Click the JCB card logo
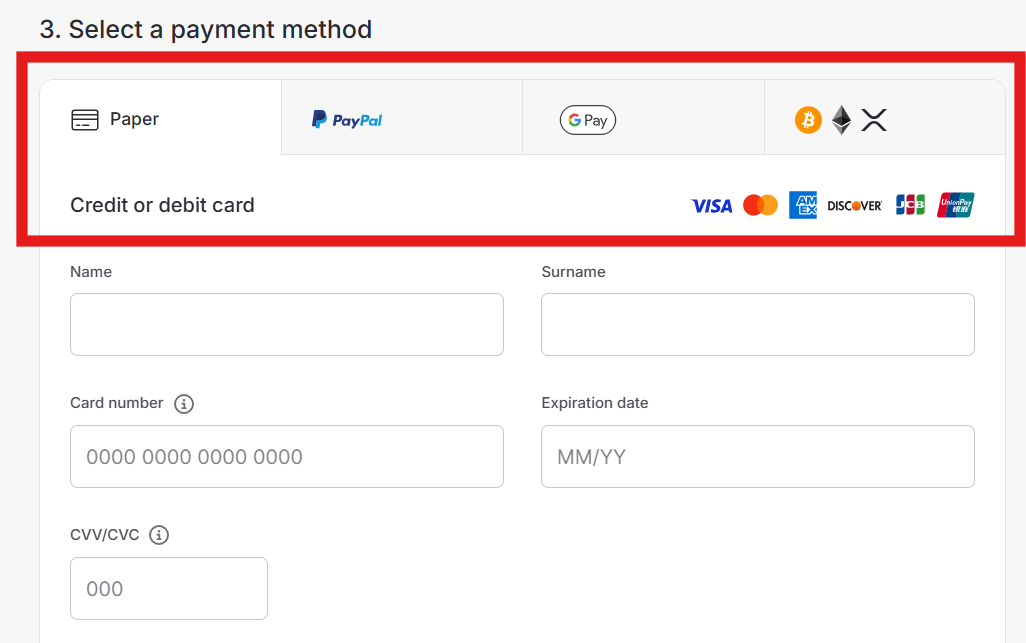1026x643 pixels. 910,206
